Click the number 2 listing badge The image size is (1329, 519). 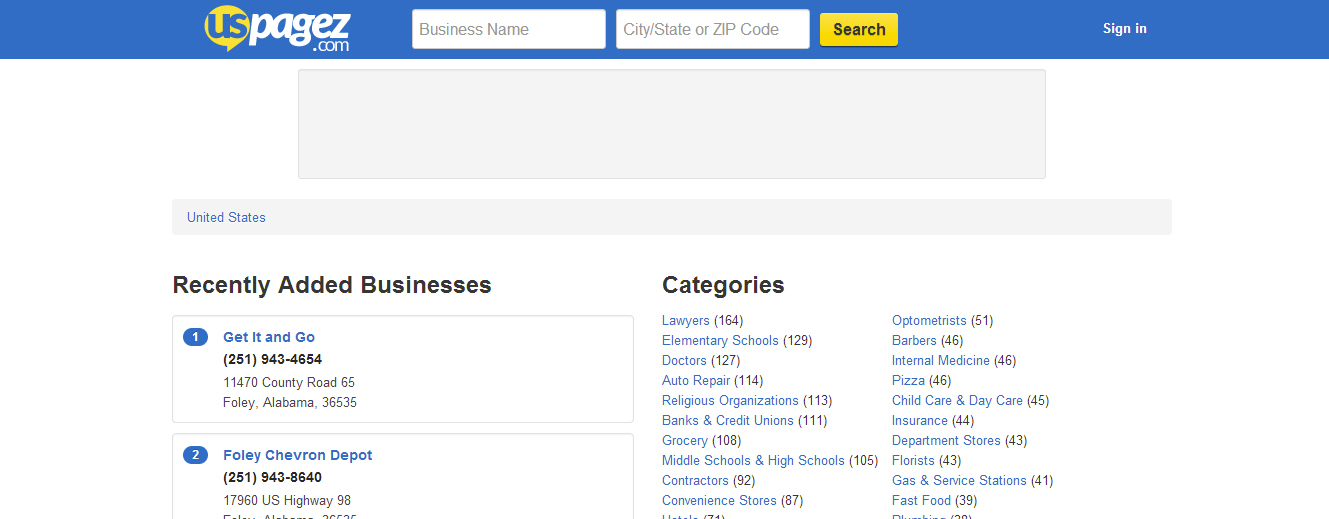(x=195, y=455)
